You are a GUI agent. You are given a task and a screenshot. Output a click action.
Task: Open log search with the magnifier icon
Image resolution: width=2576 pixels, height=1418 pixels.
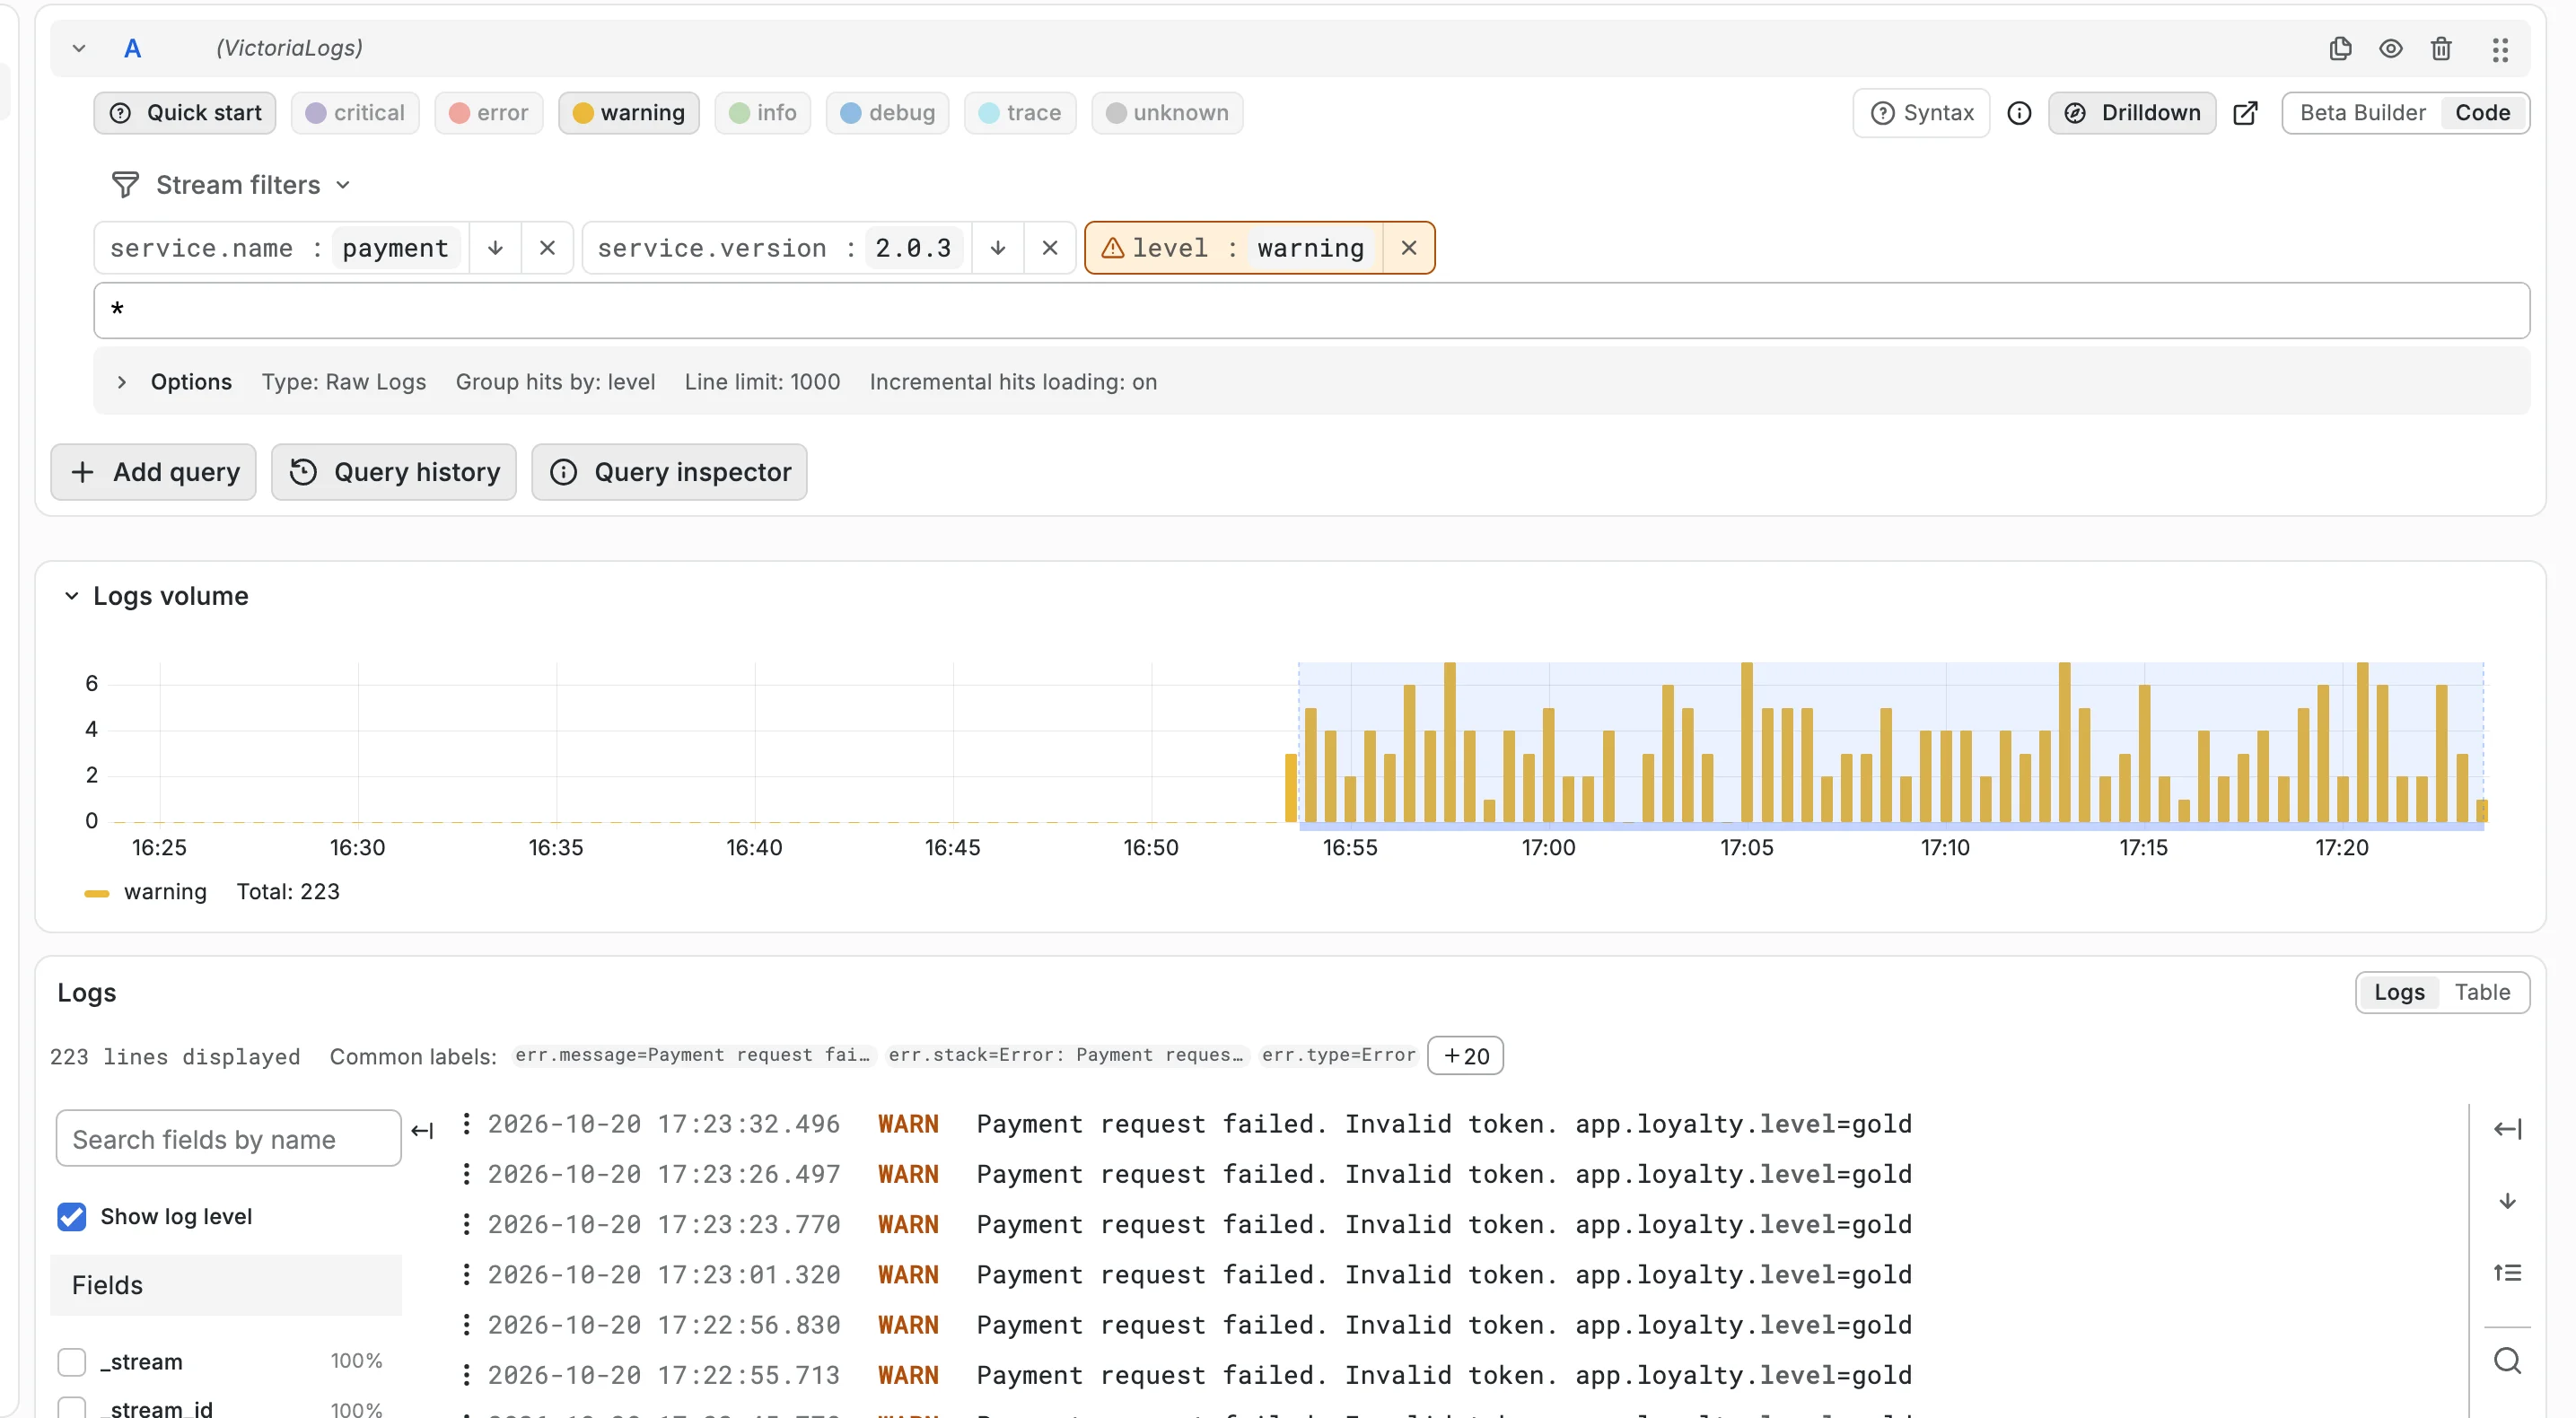[x=2507, y=1361]
